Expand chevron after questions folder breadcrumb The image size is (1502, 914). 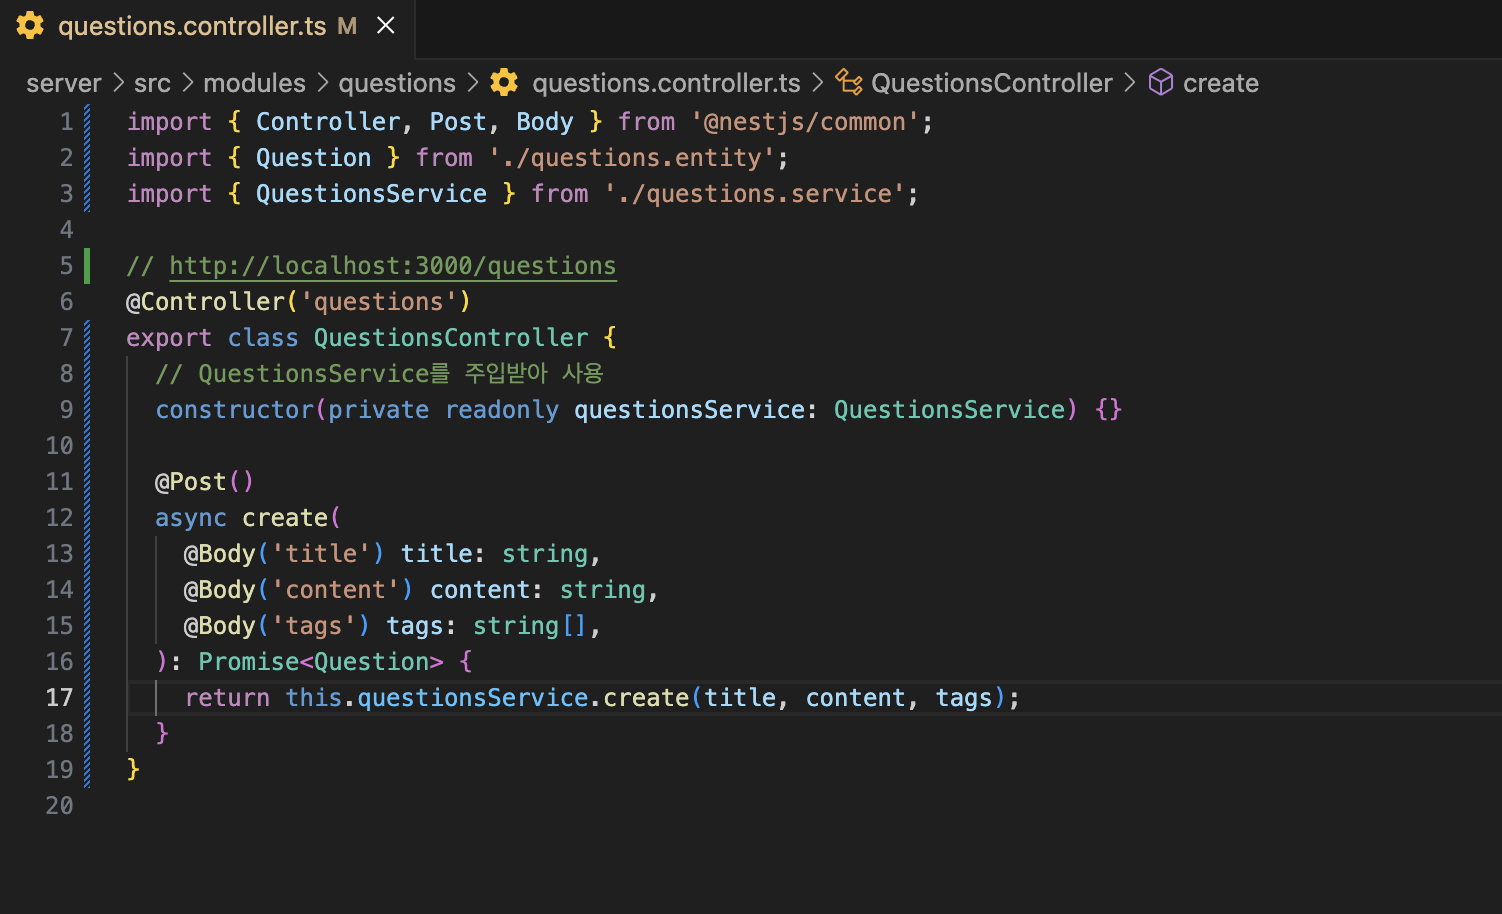472,82
